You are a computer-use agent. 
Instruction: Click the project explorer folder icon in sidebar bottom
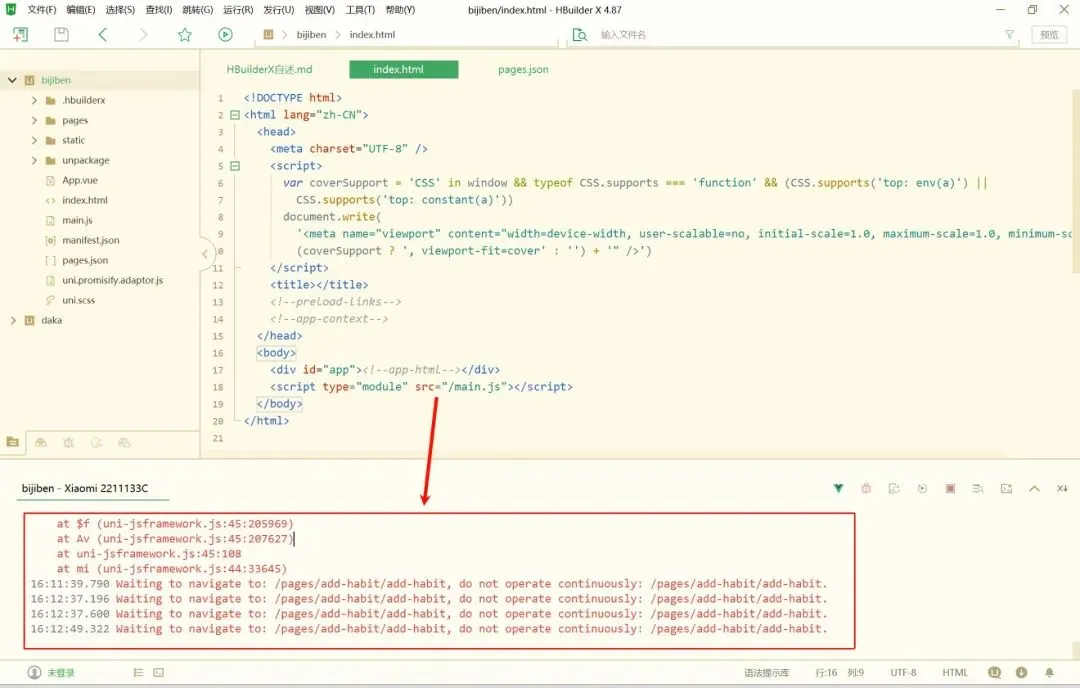[12, 442]
